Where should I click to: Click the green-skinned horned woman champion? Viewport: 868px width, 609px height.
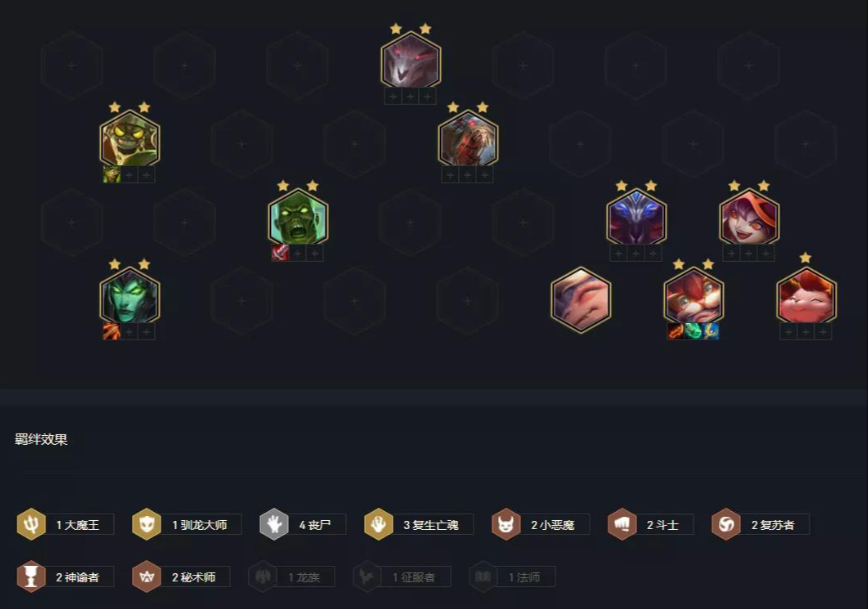[130, 296]
